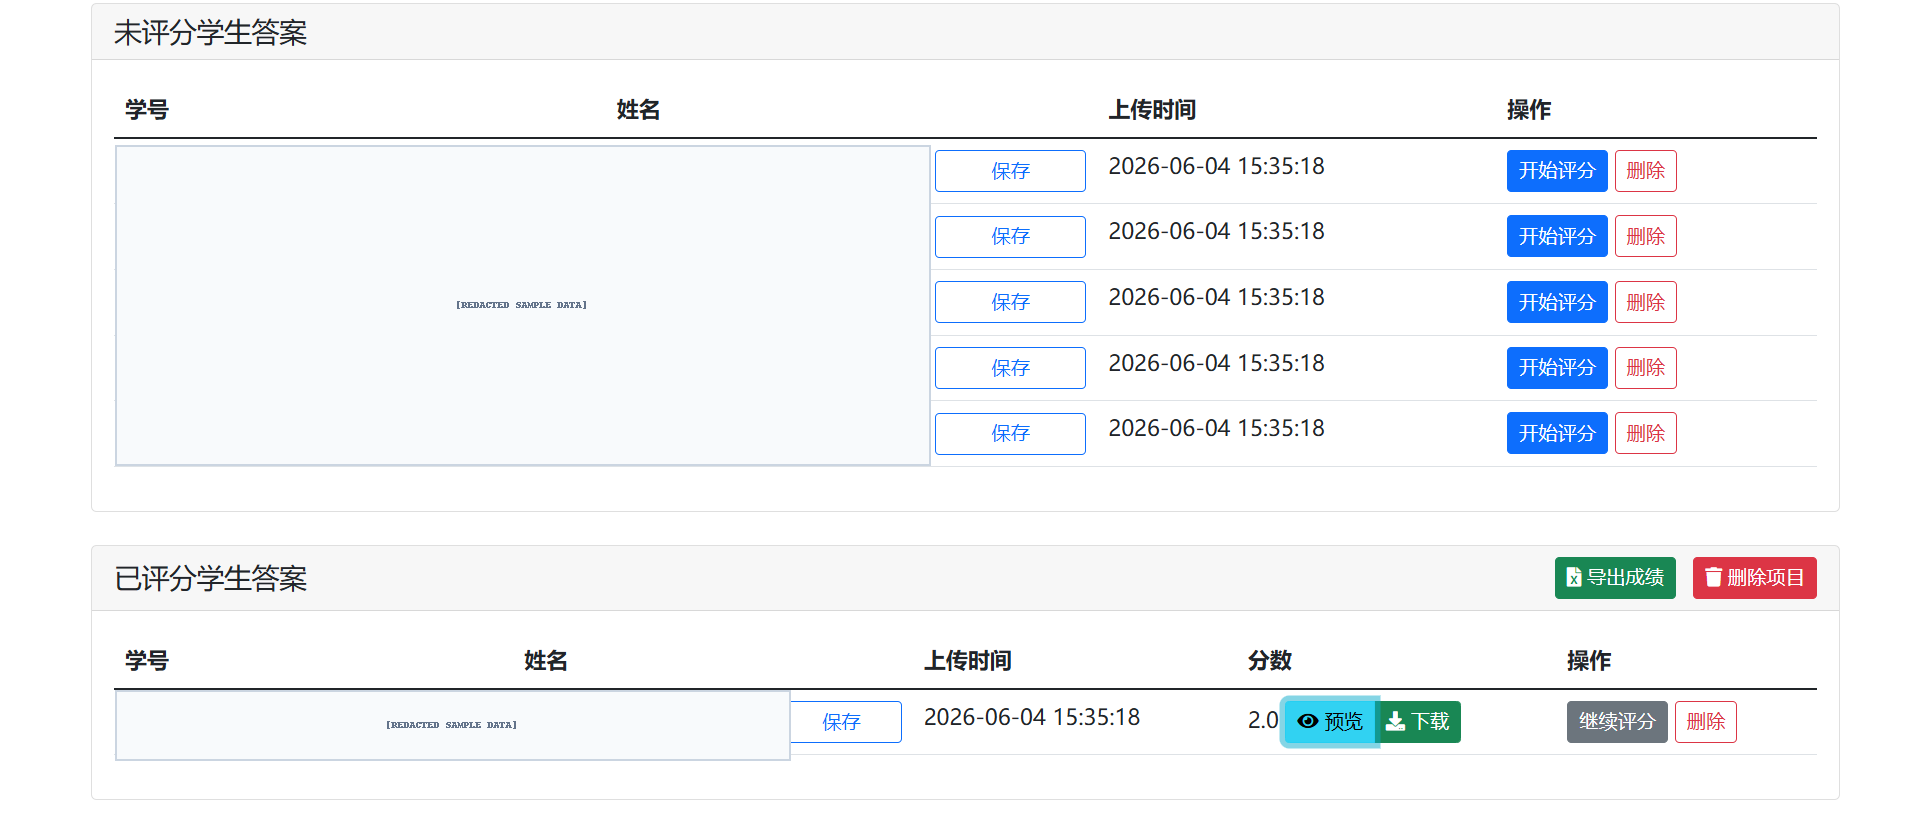This screenshot has height=832, width=1928.
Task: Export grades with the 导出成绩 button
Action: [x=1615, y=578]
